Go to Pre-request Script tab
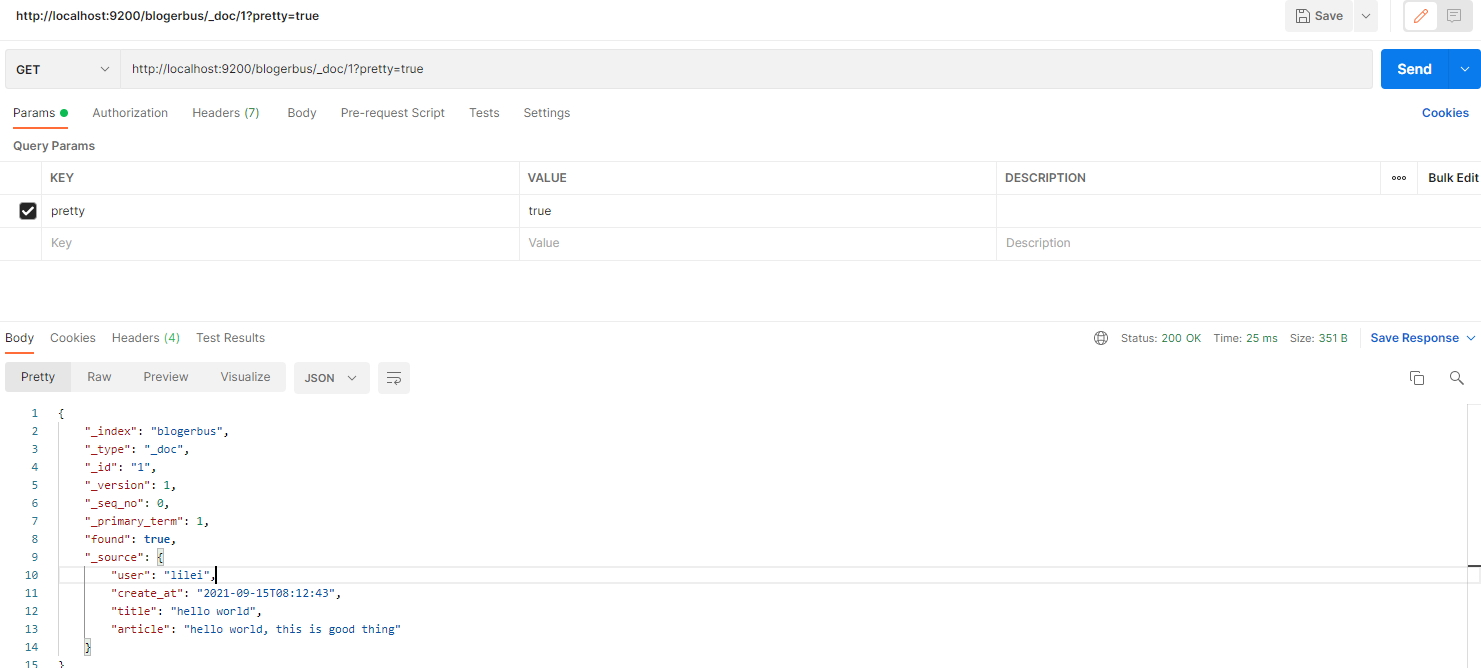 tap(393, 113)
